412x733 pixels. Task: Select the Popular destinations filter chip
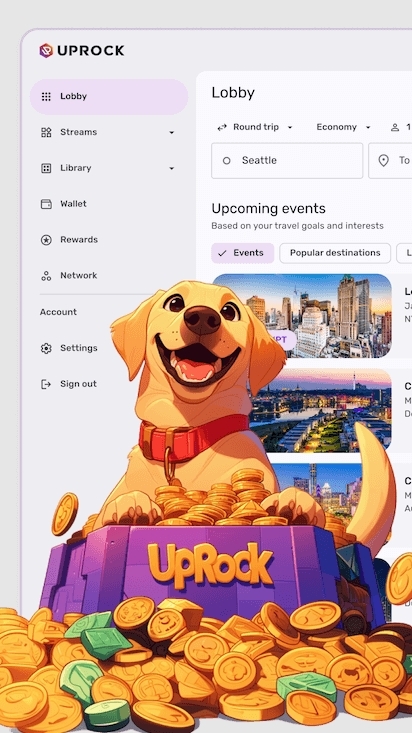coord(335,253)
